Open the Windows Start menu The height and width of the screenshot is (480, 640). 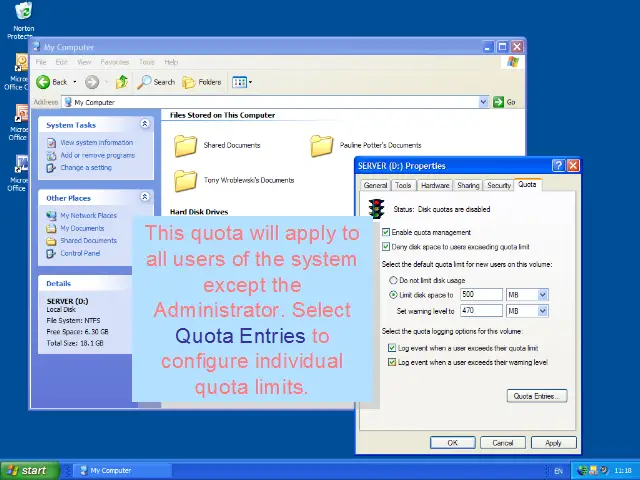28,470
